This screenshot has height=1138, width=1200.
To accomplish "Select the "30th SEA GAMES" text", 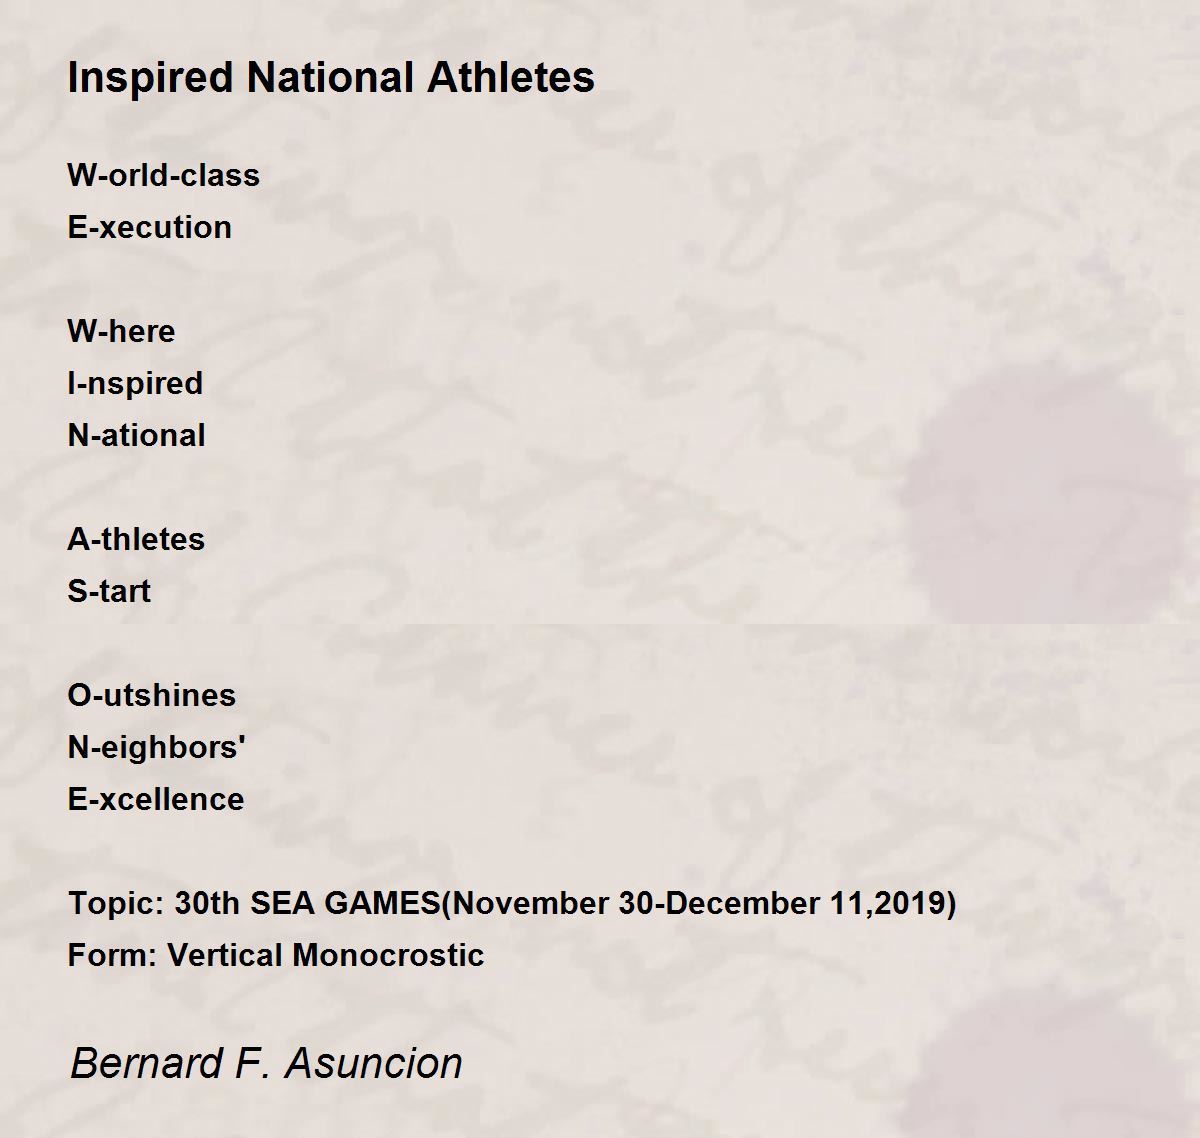I will (307, 903).
